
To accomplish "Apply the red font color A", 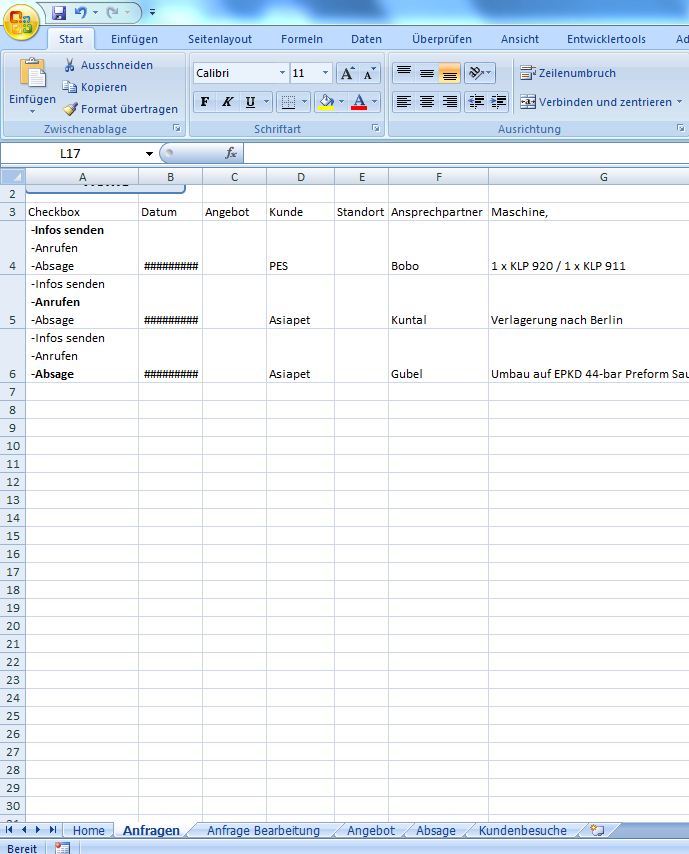I will (x=359, y=102).
